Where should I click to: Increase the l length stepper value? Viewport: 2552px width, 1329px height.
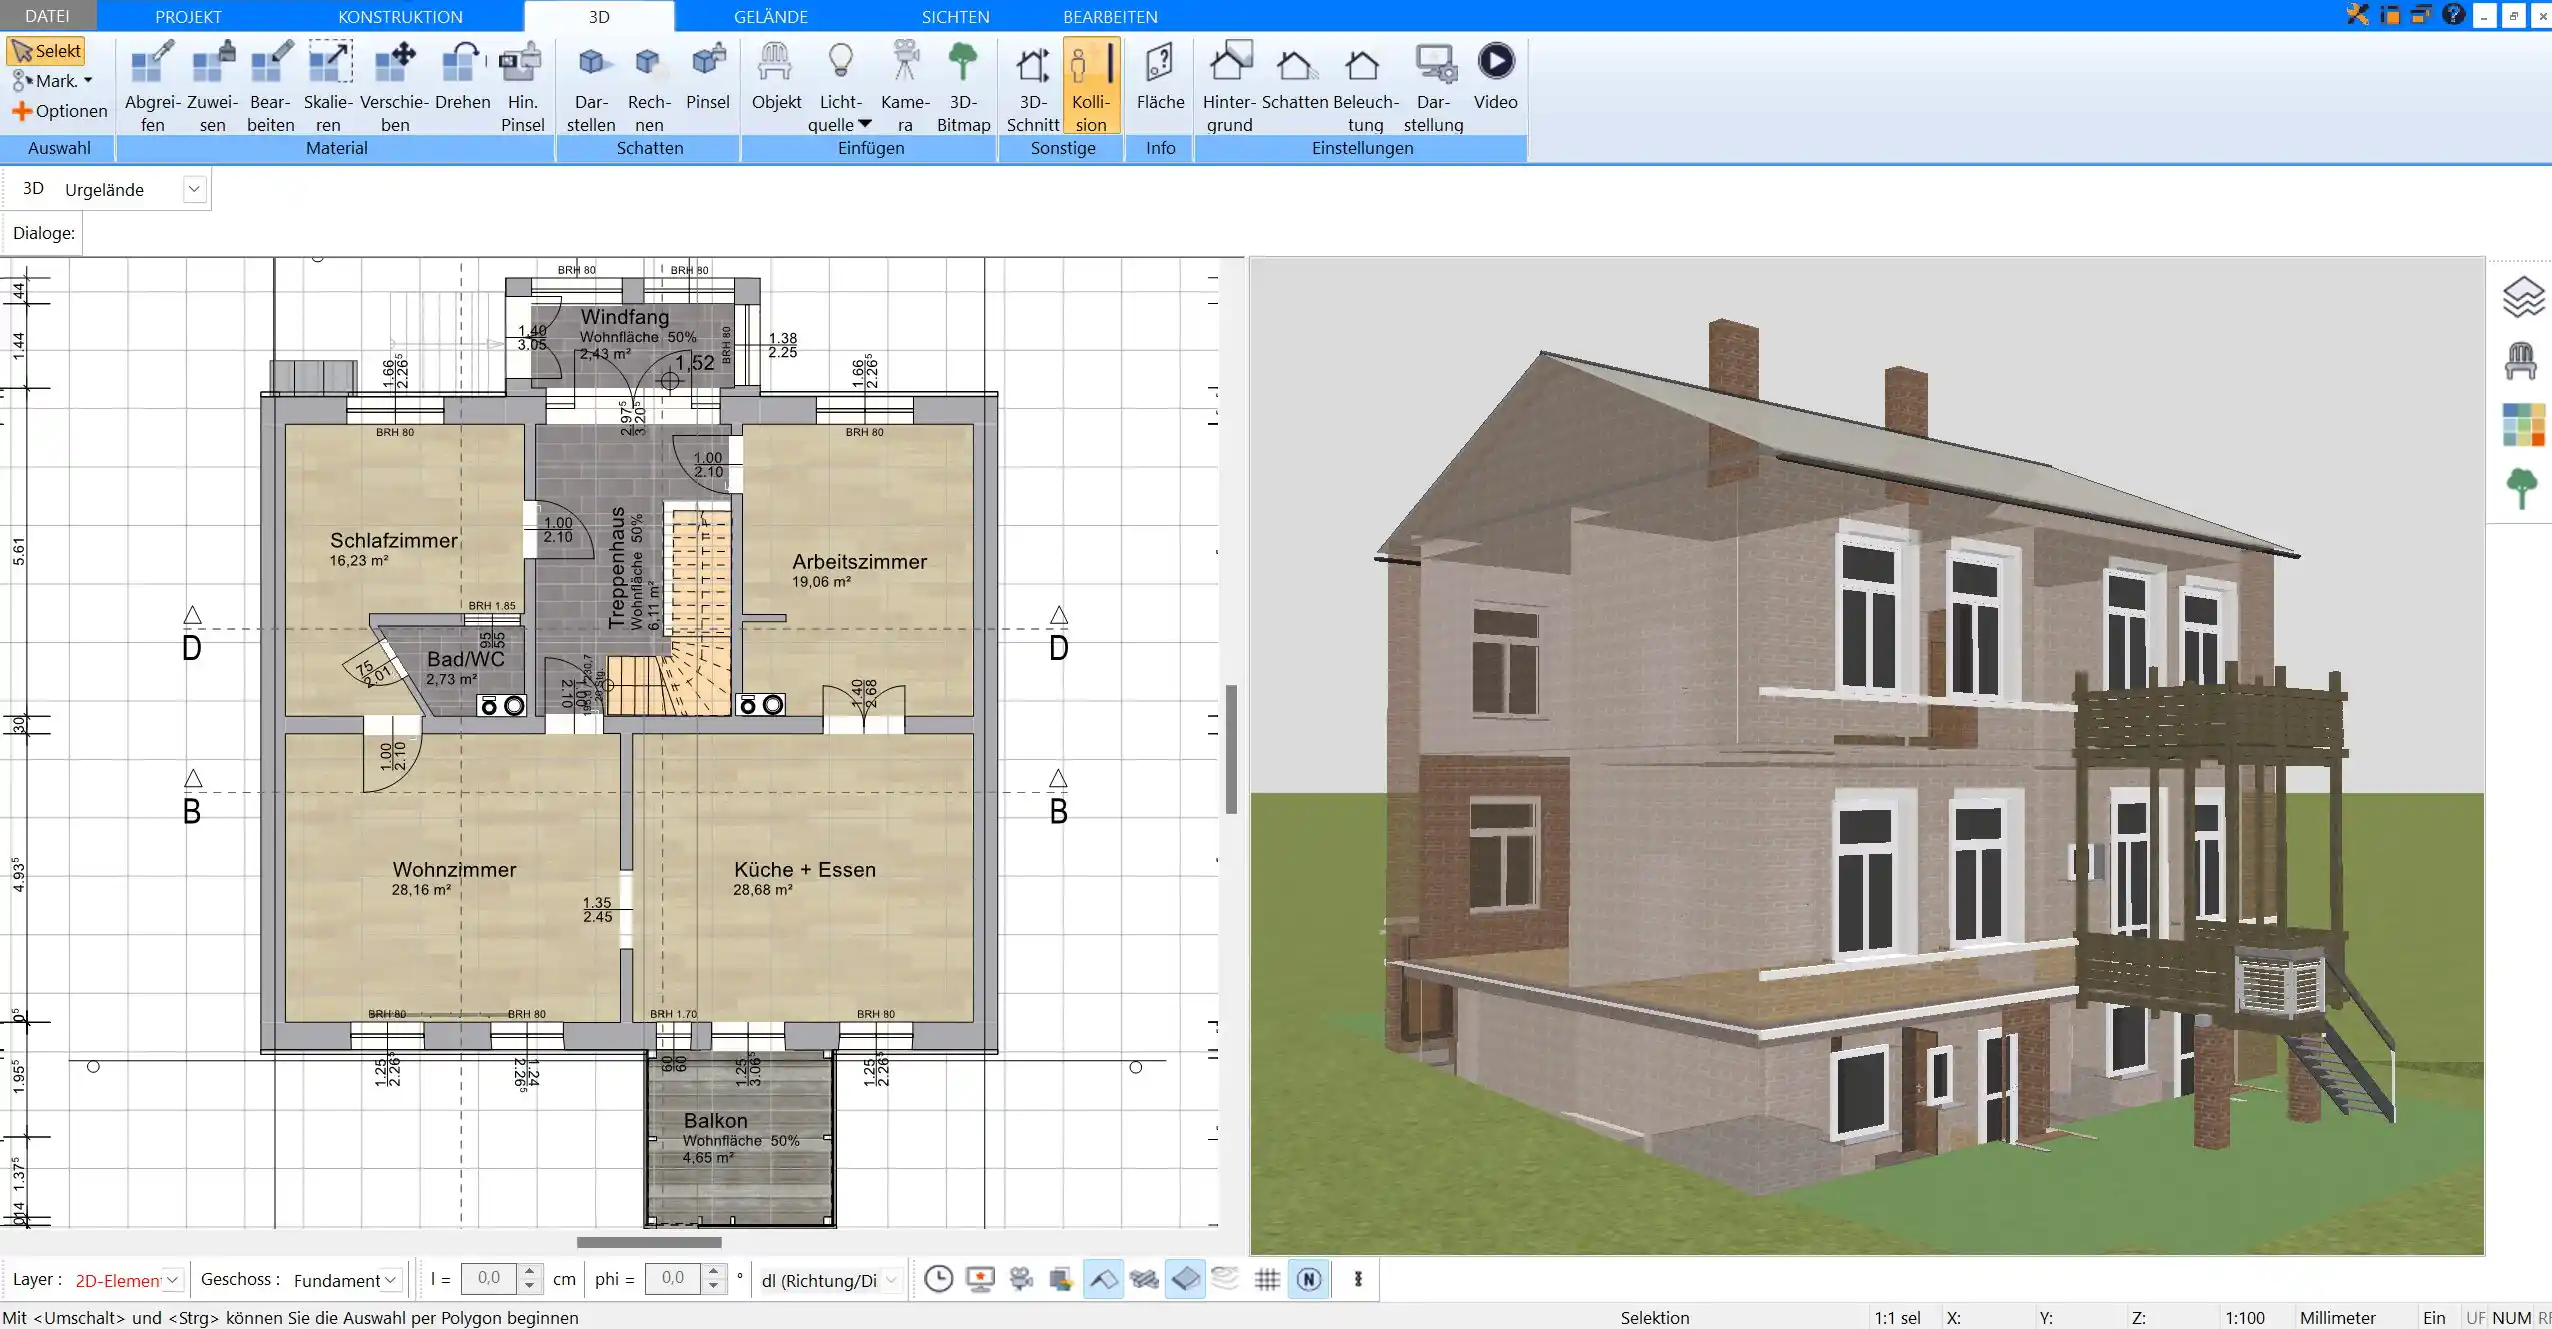[530, 1272]
